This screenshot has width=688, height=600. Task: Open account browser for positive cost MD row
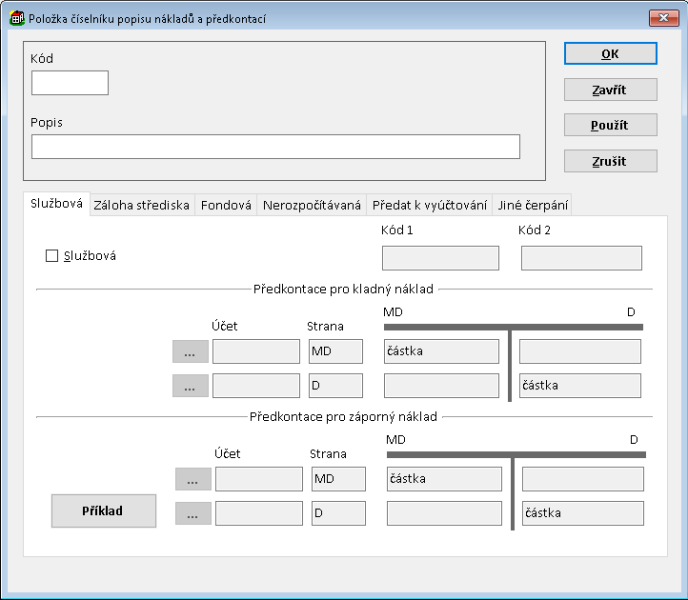pyautogui.click(x=190, y=352)
